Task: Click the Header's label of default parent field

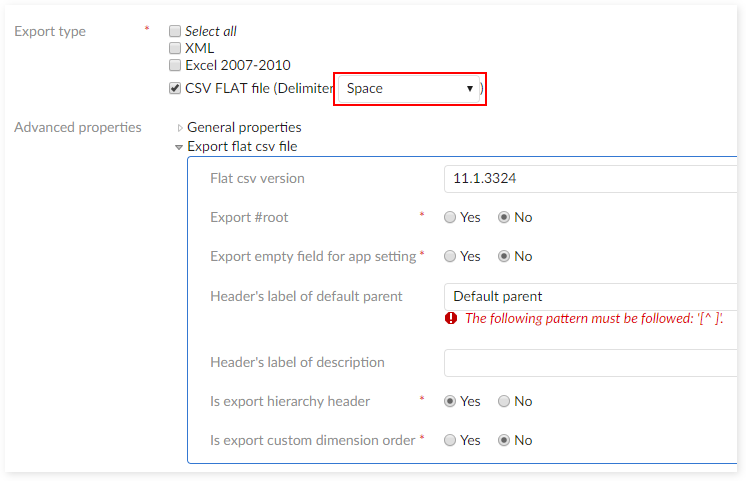Action: [590, 296]
